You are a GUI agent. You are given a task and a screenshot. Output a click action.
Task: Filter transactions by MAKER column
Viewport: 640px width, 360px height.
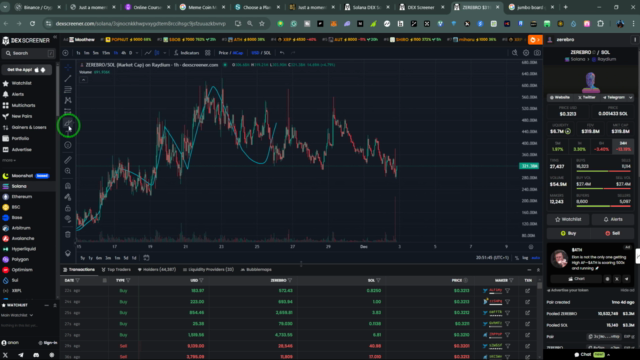[511, 280]
